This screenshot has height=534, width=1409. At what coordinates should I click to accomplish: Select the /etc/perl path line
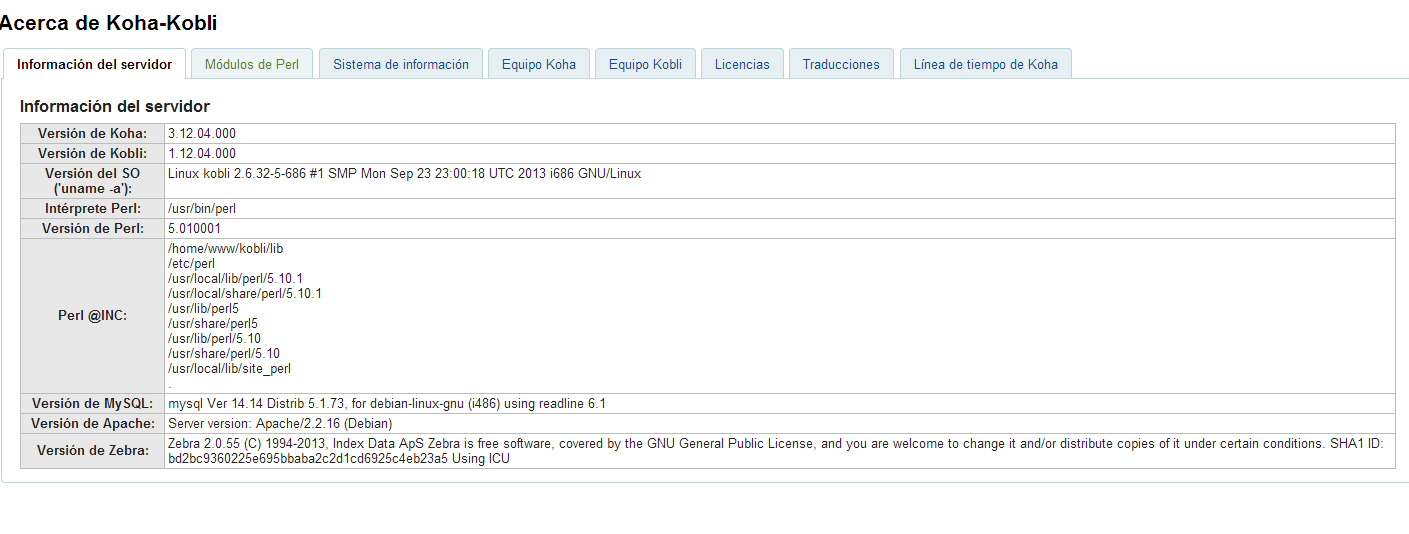click(191, 263)
